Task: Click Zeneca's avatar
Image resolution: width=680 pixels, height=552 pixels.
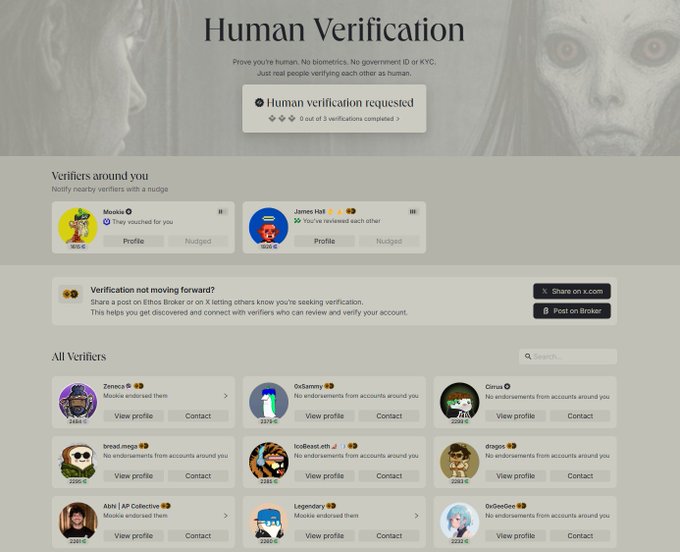Action: point(78,402)
